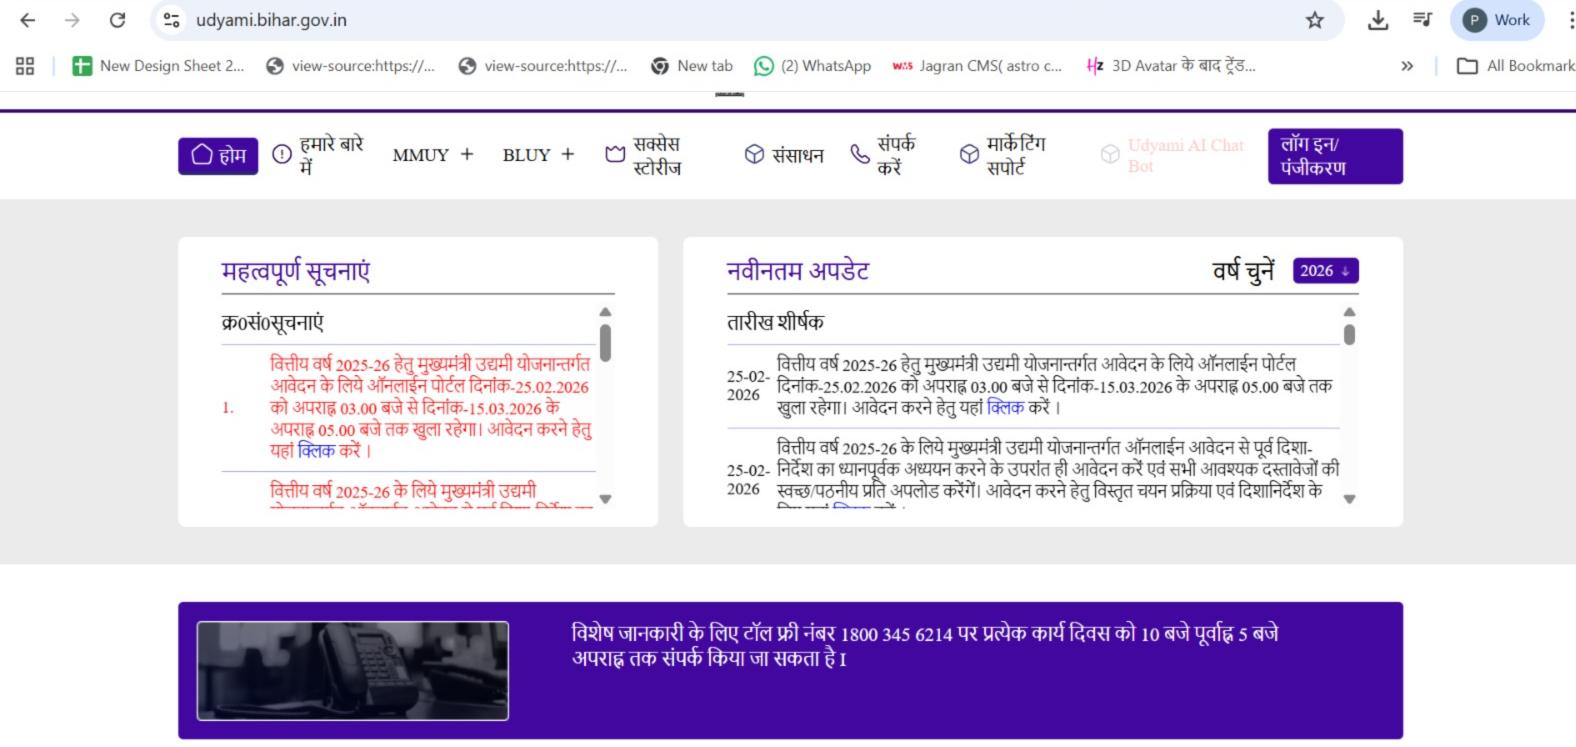This screenshot has height=747, width=1576.
Task: Open the हमारे बारे में menu item
Action: (x=331, y=155)
